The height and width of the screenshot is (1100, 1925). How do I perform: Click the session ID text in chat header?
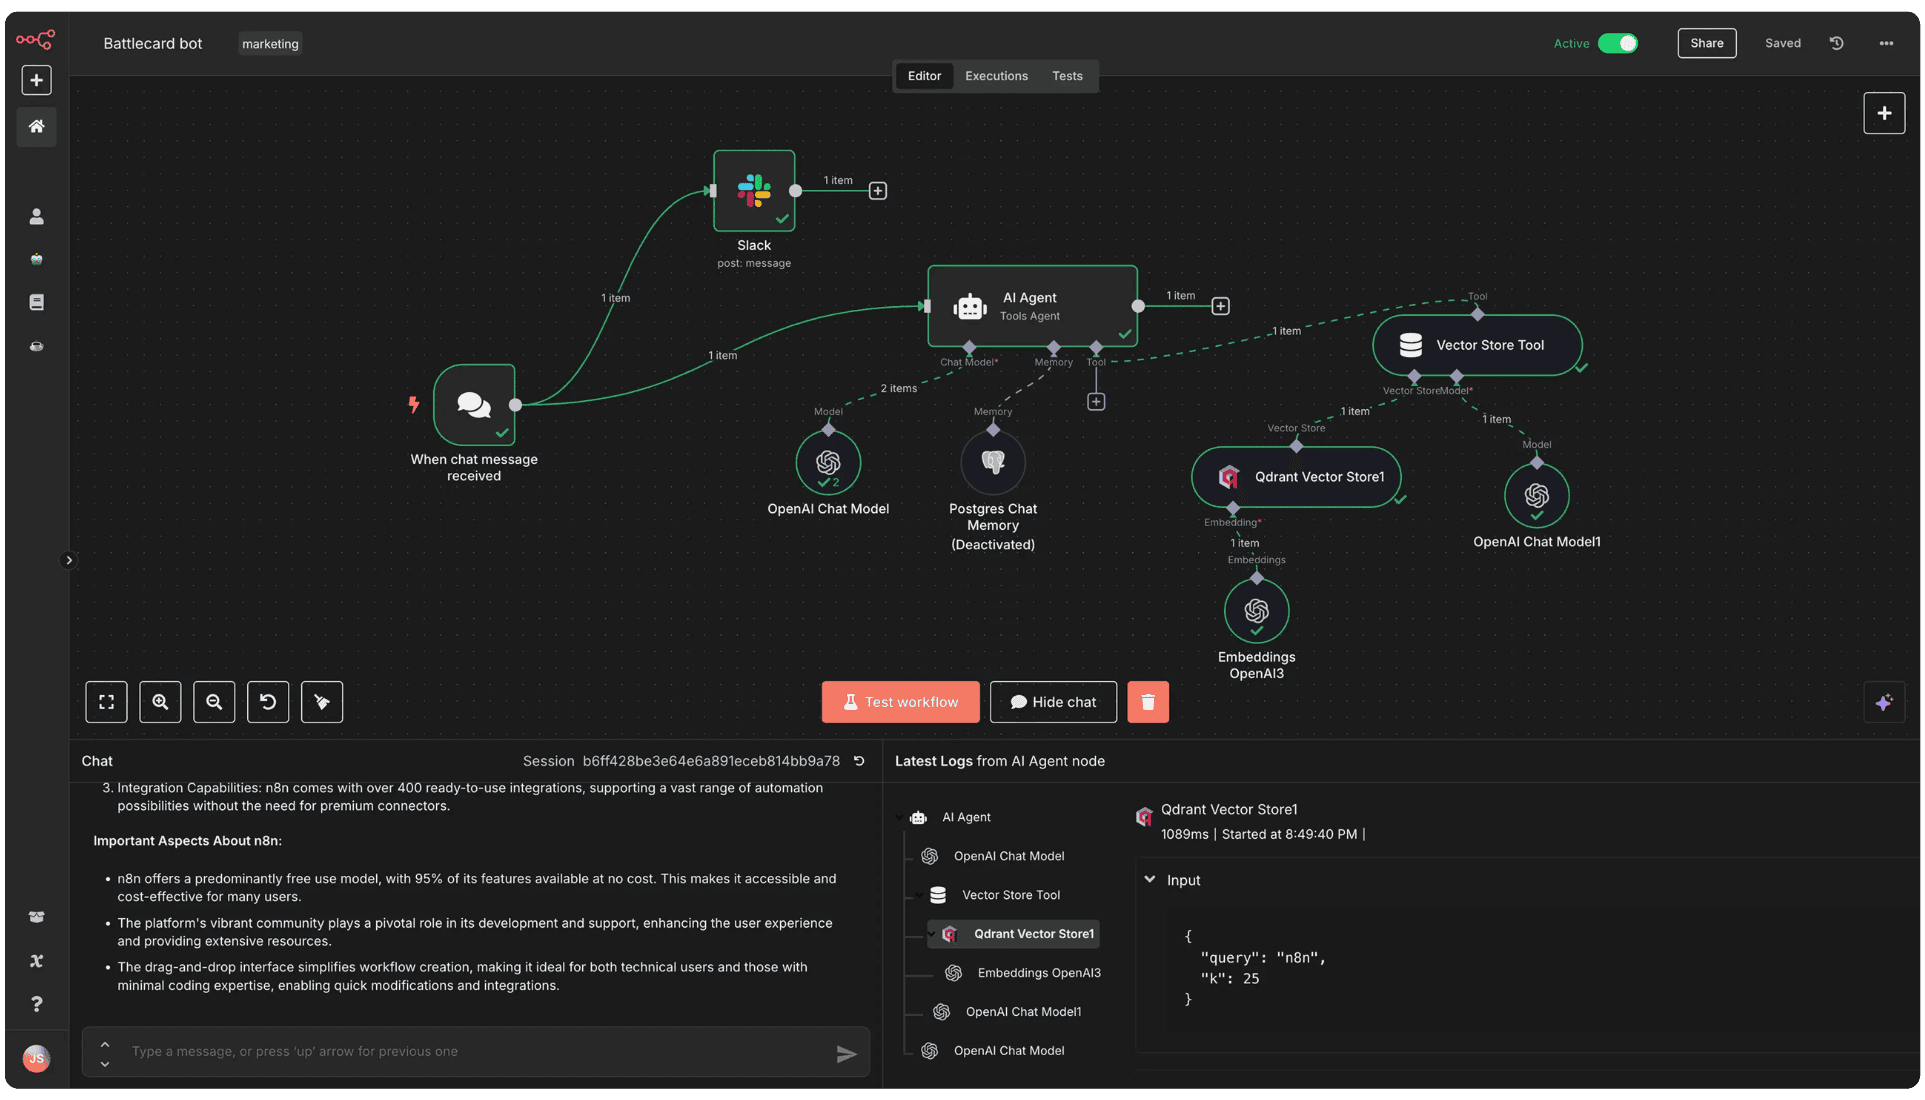coord(711,761)
